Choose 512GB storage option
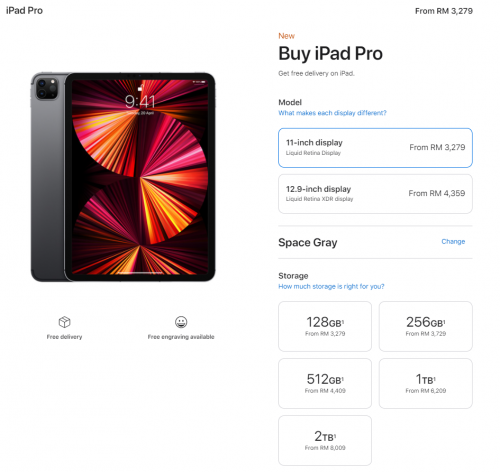500x472 pixels. (x=325, y=383)
